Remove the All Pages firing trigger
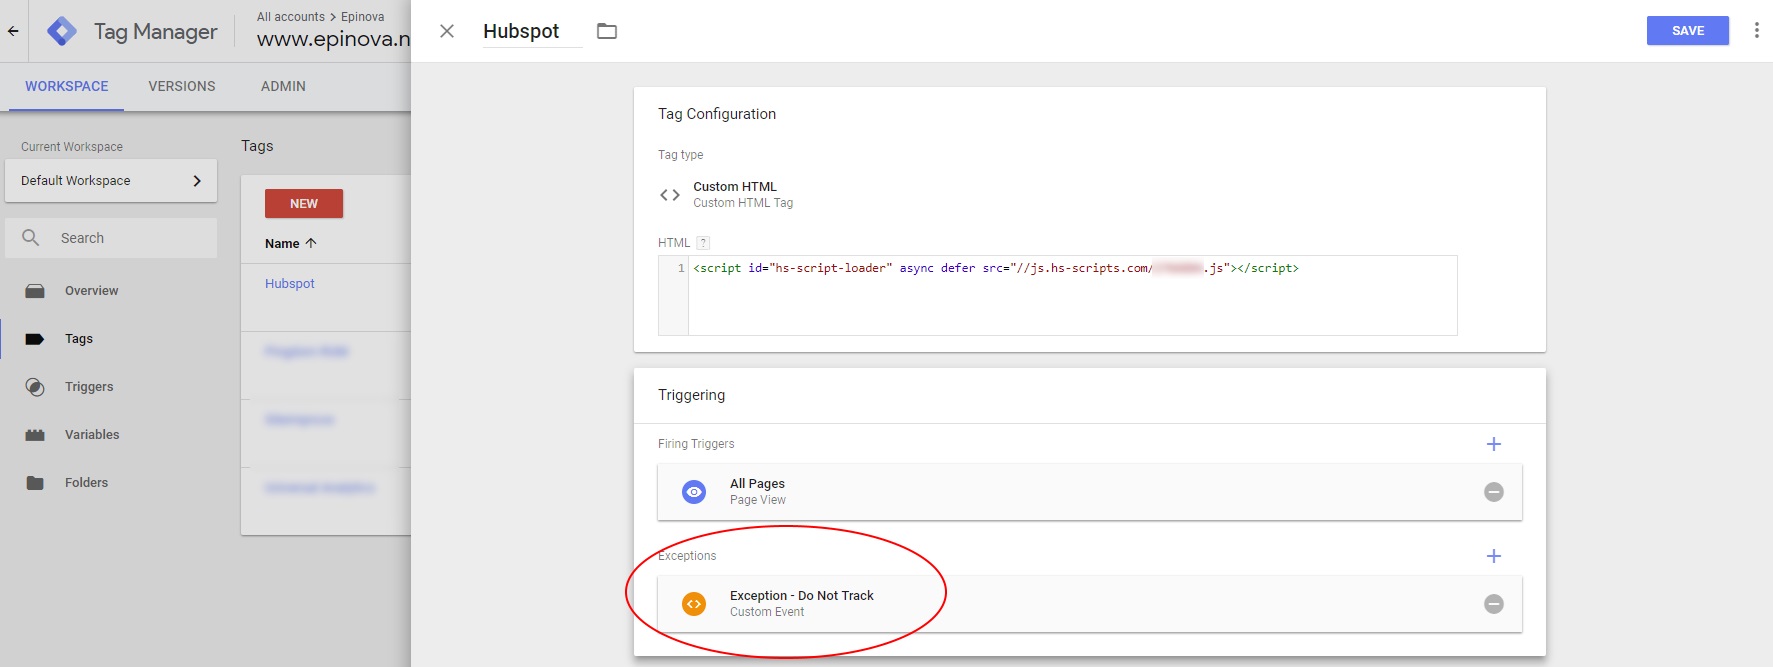Image resolution: width=1773 pixels, height=667 pixels. click(x=1494, y=492)
